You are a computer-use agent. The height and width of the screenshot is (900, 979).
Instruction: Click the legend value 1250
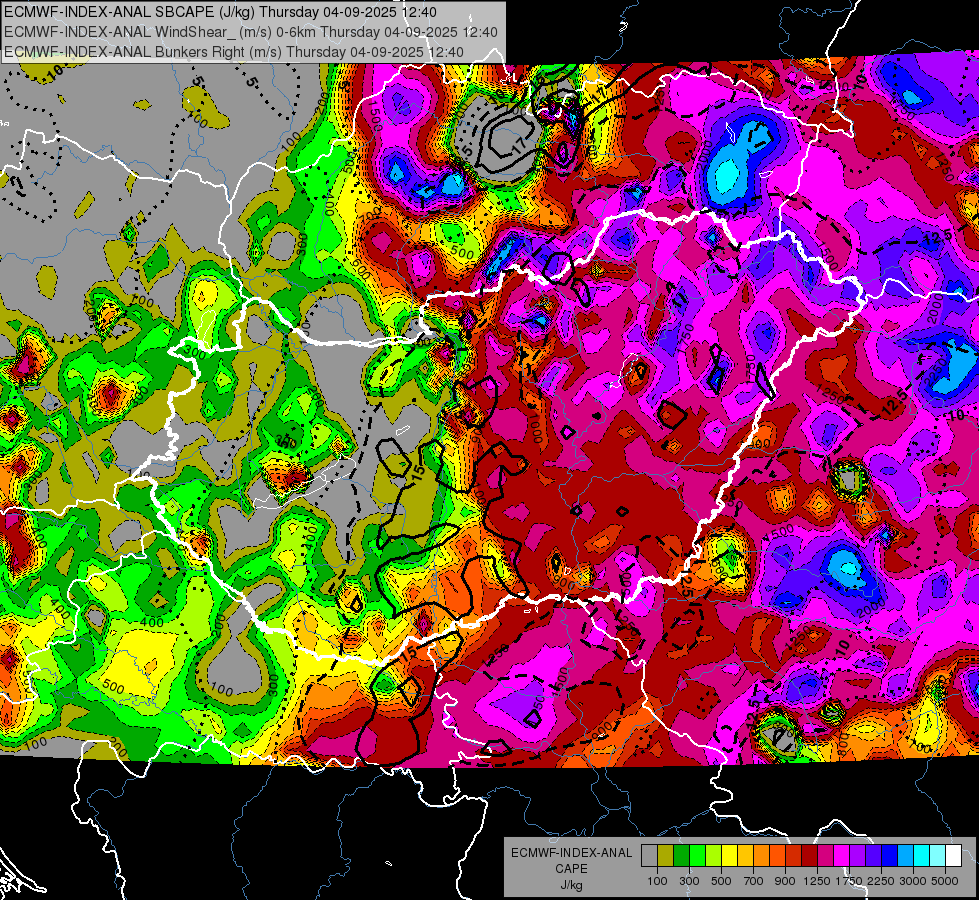click(x=817, y=881)
